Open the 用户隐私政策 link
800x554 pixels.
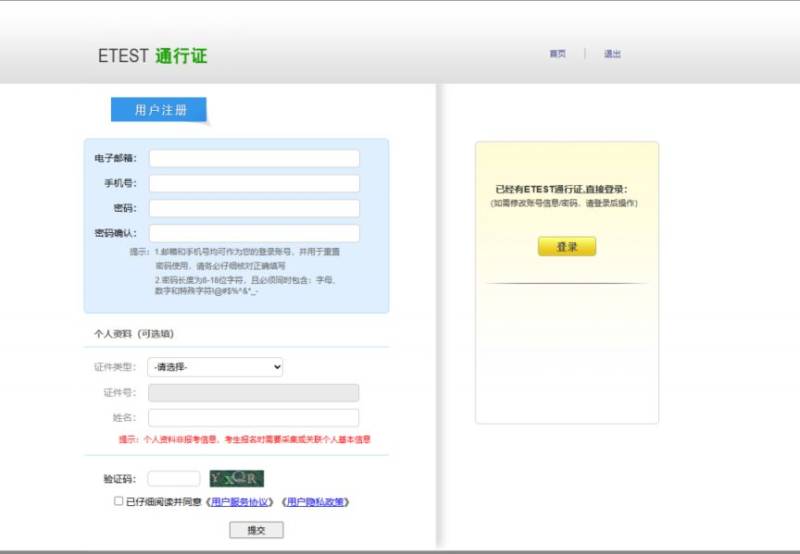pos(315,502)
